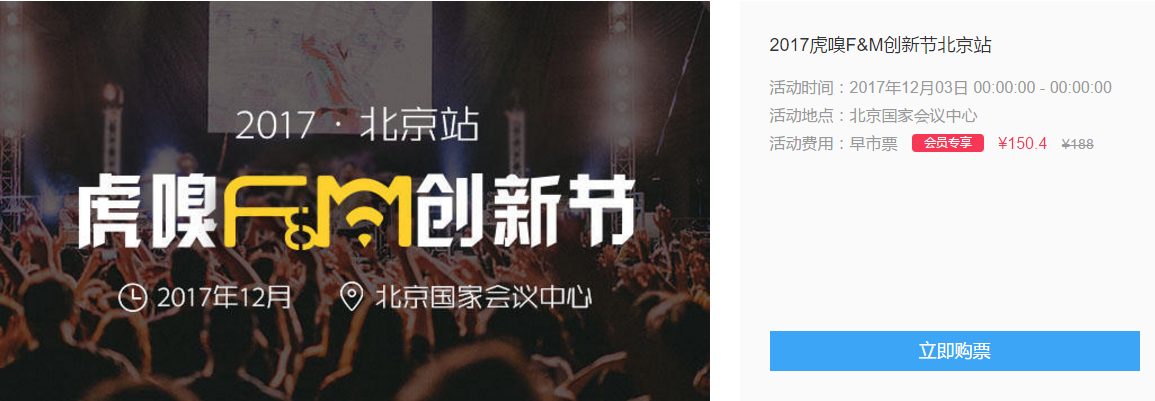
Task: Click the location pin icon on banner
Action: 352,297
